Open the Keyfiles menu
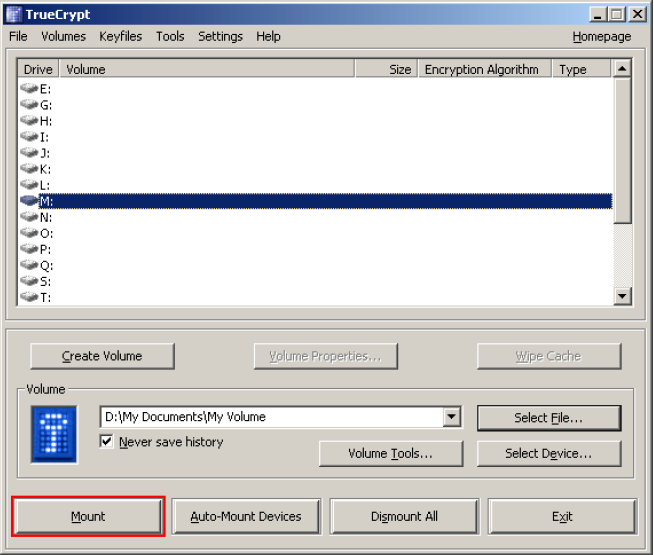Screen dimensions: 654x555 [121, 37]
